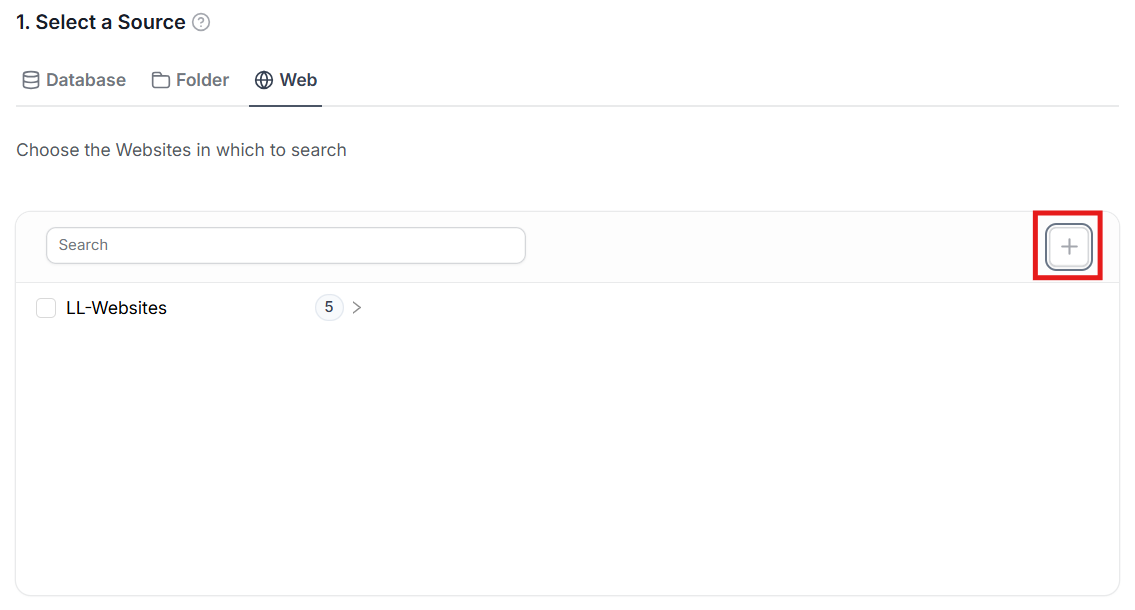
Task: Click the "Choose the Websites" instruction text
Action: [181, 150]
